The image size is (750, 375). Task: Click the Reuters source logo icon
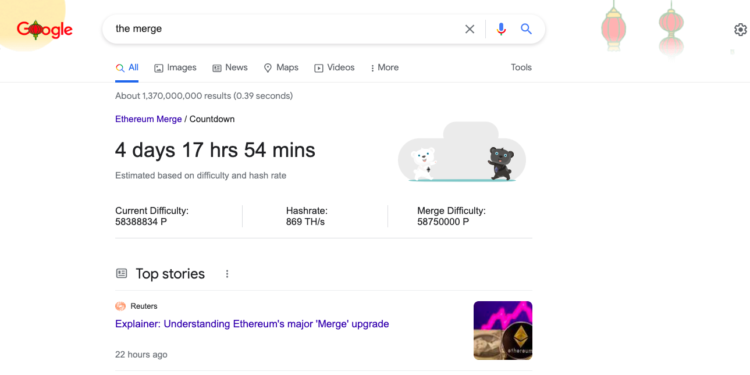coord(121,306)
